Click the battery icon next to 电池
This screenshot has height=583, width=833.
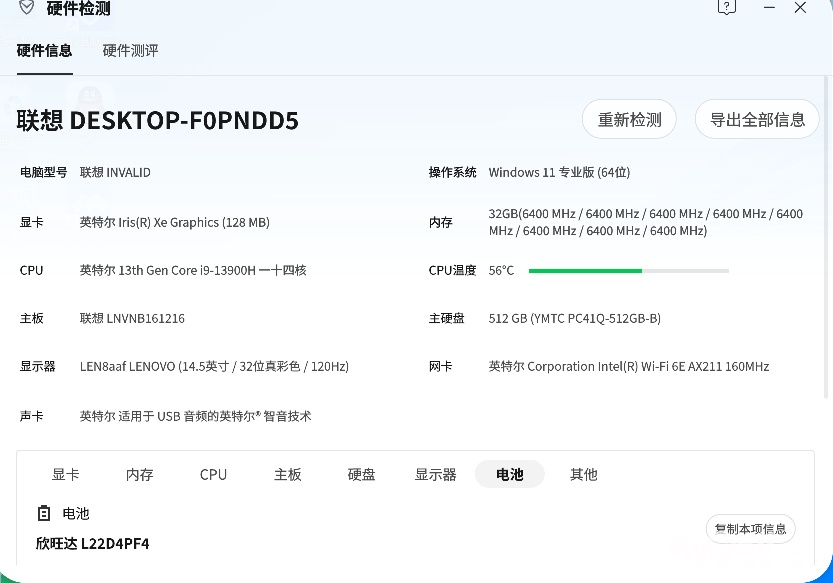[43, 513]
